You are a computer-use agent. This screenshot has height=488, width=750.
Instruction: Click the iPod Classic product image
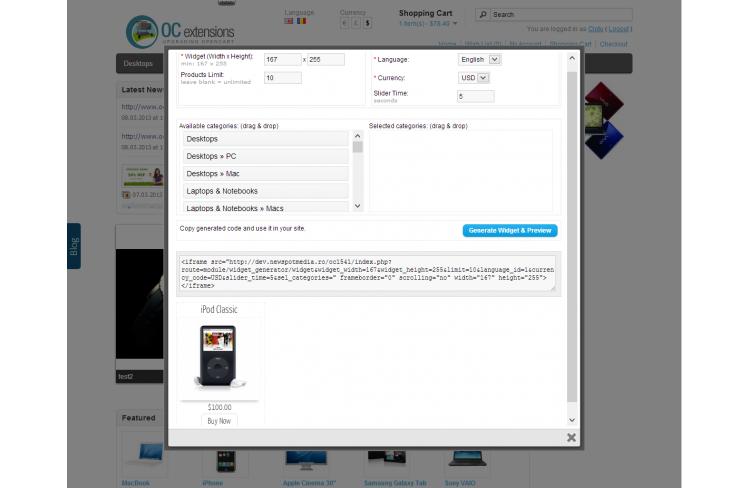point(219,356)
